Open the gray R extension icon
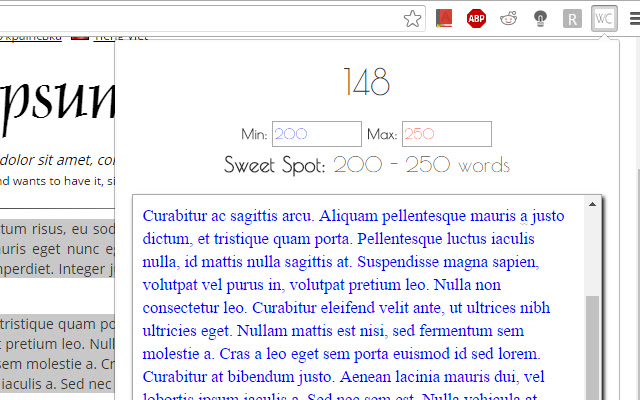Screen dimensions: 640x400 pos(572,19)
